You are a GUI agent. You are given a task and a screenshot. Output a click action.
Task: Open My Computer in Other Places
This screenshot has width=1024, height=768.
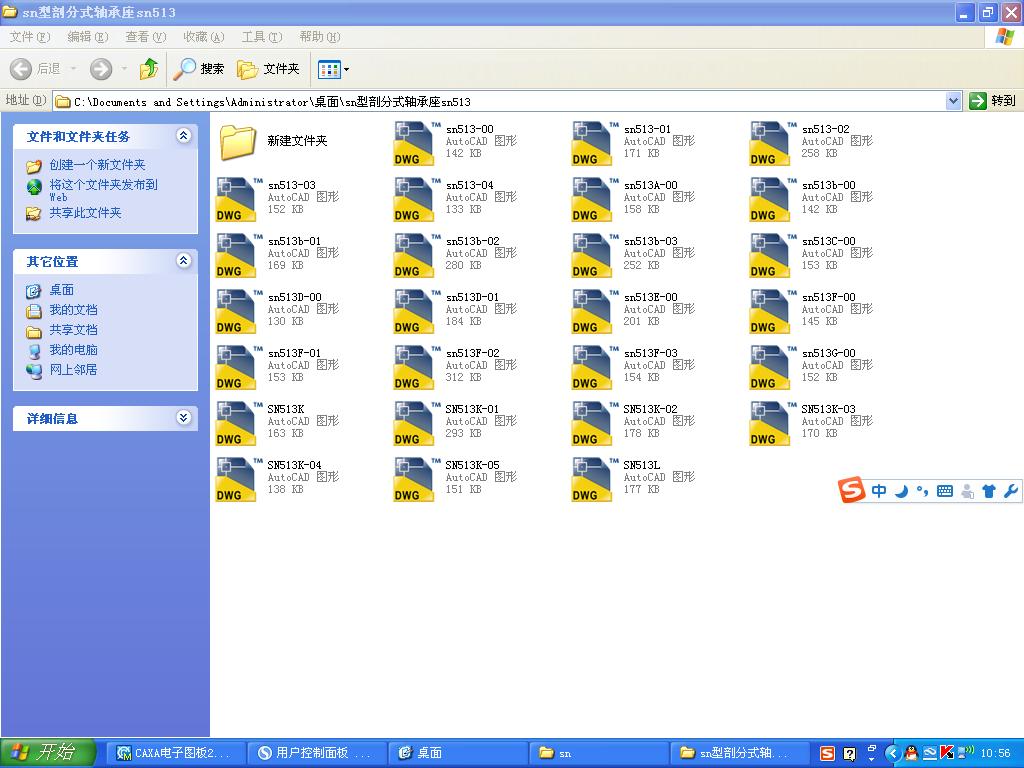[x=73, y=350]
